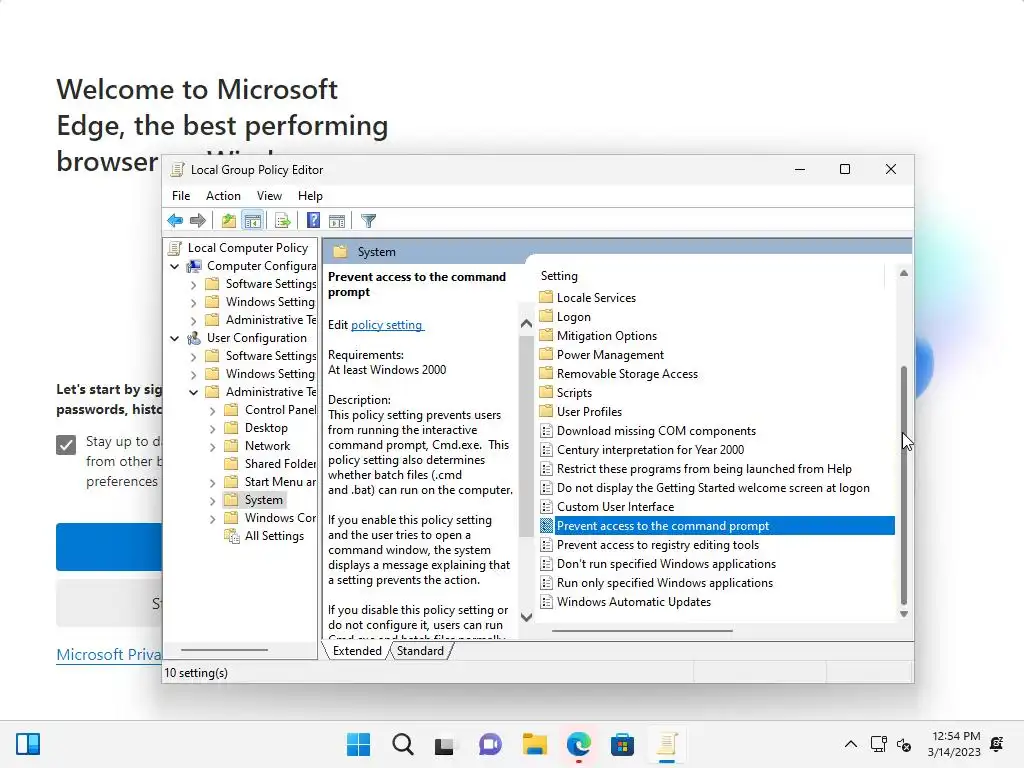Click the settings list vertical scrollbar thumb
This screenshot has width=1024, height=768.
pyautogui.click(x=904, y=483)
